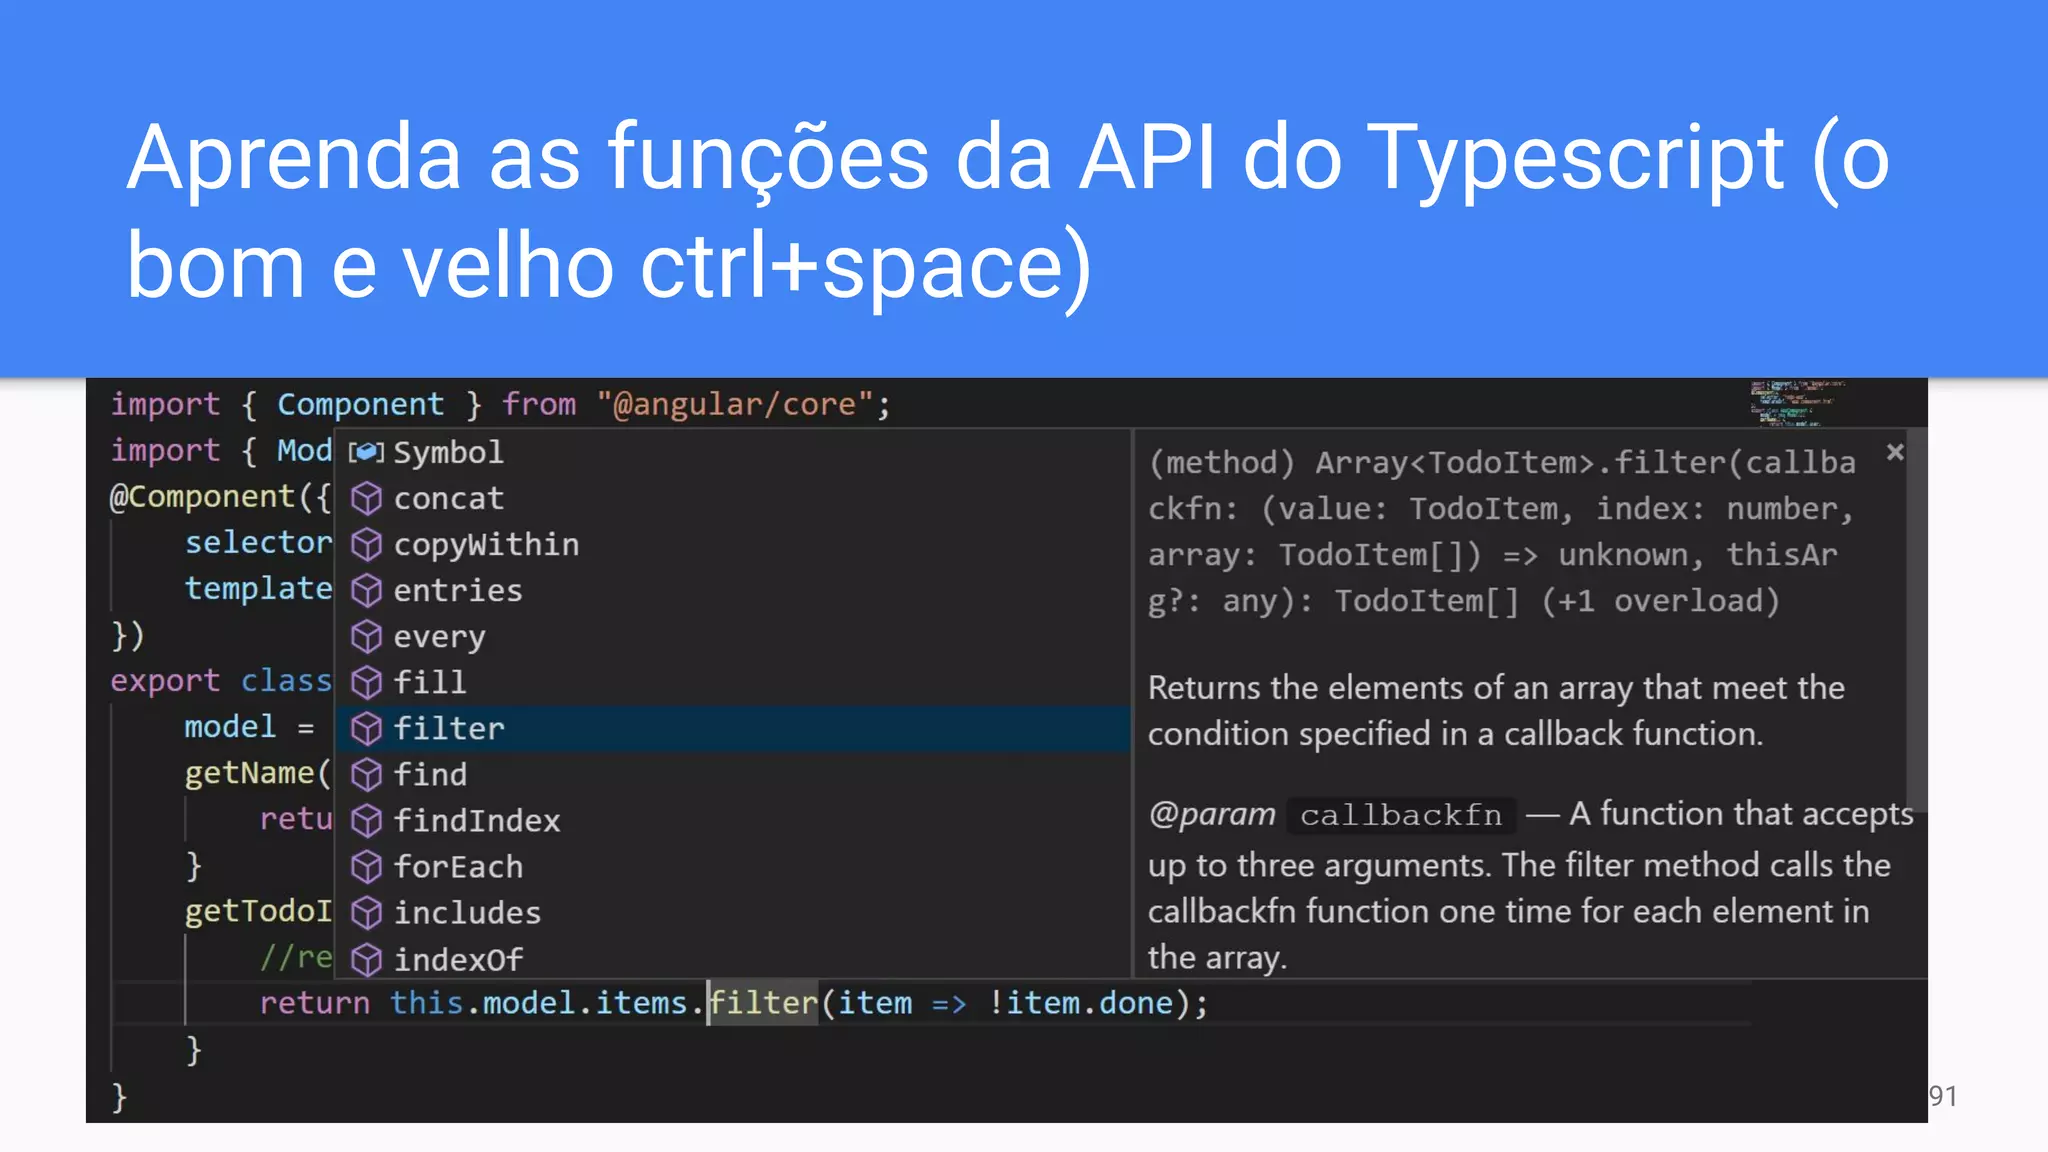The image size is (2048, 1152).
Task: Click the indexOf method cube icon
Action: tap(367, 959)
